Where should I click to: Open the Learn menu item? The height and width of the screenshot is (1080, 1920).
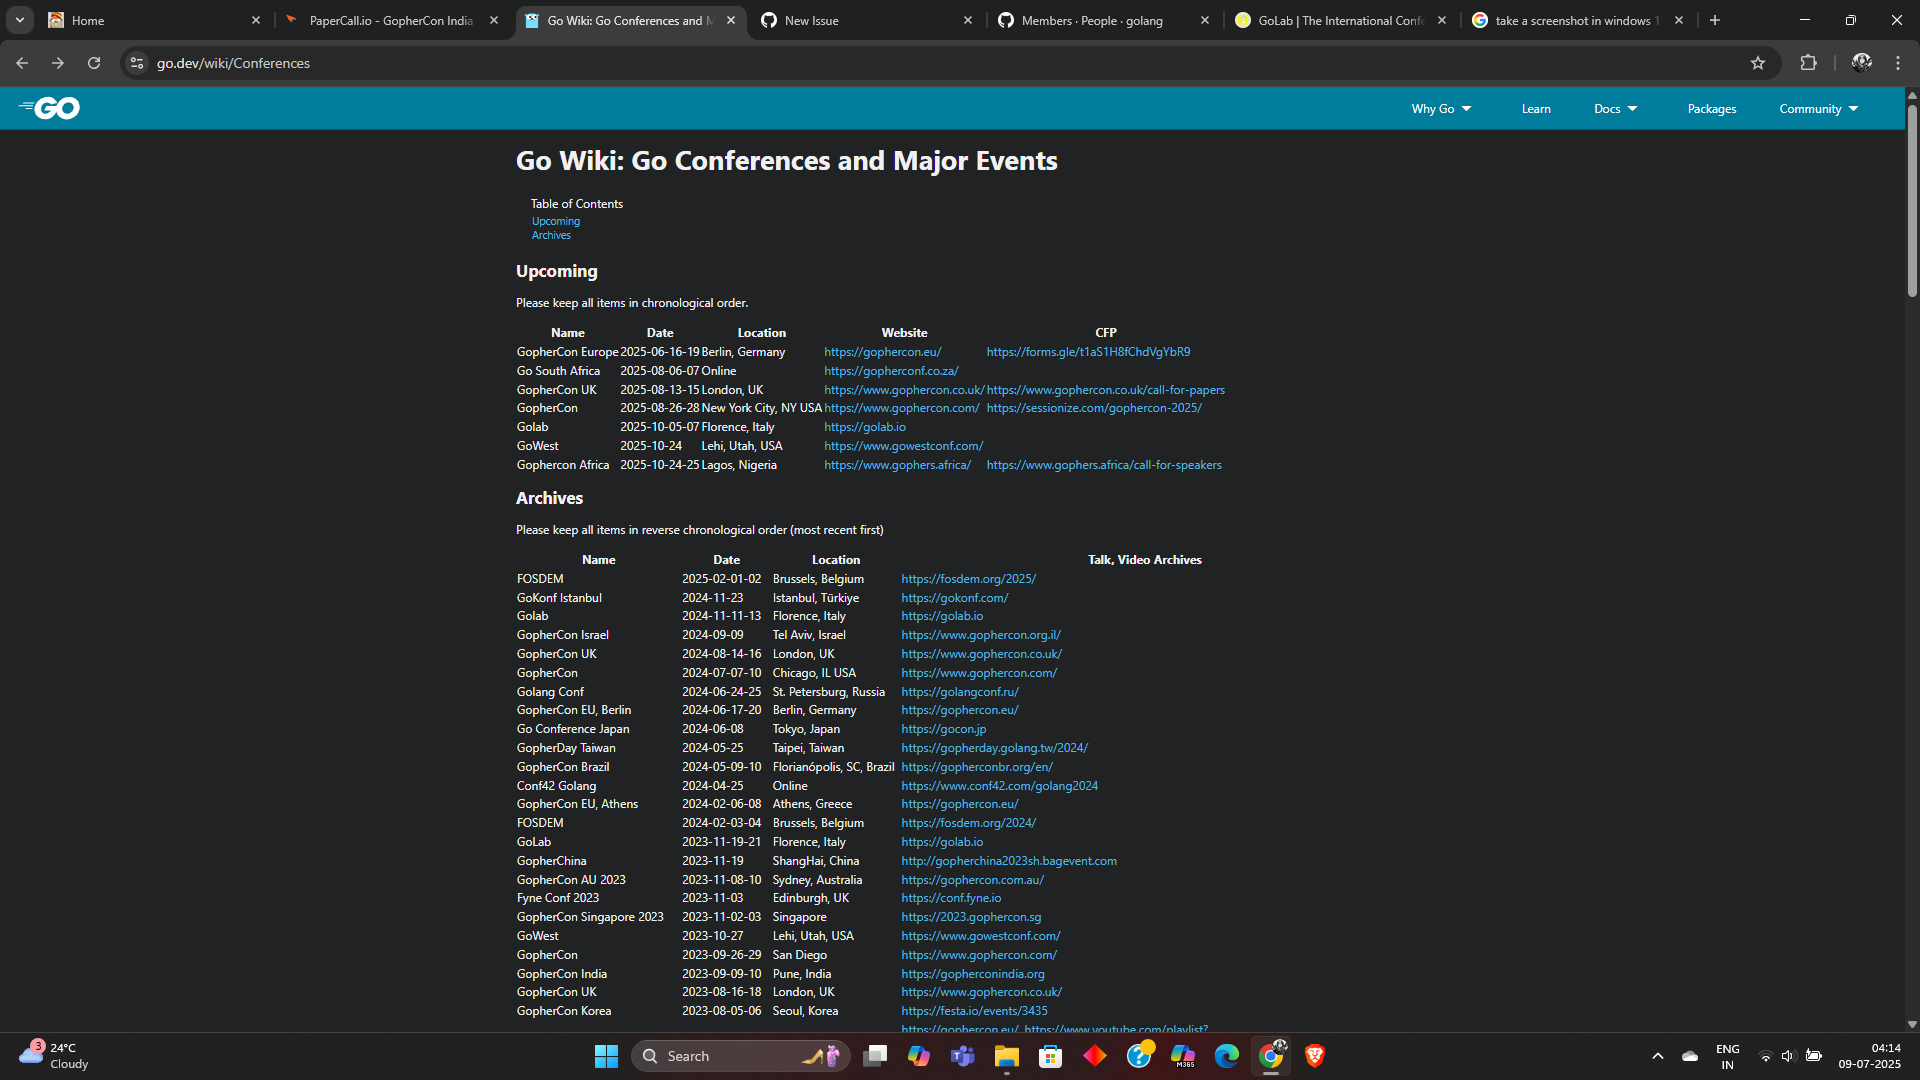click(1536, 109)
